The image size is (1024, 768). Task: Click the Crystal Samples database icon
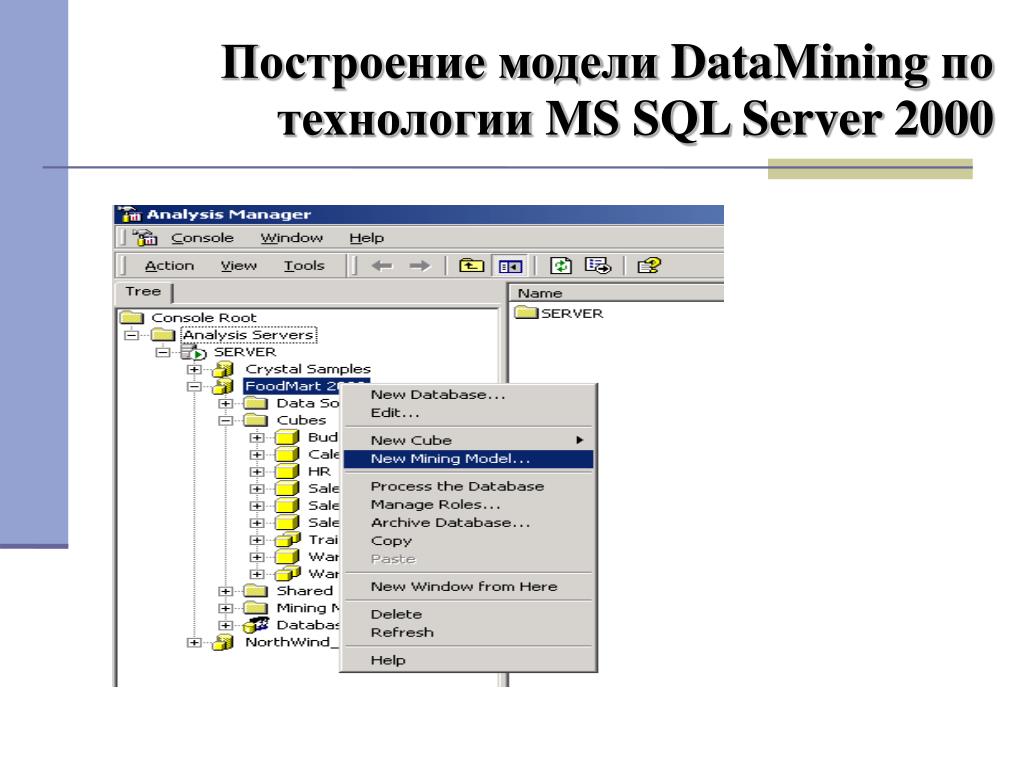pyautogui.click(x=223, y=369)
